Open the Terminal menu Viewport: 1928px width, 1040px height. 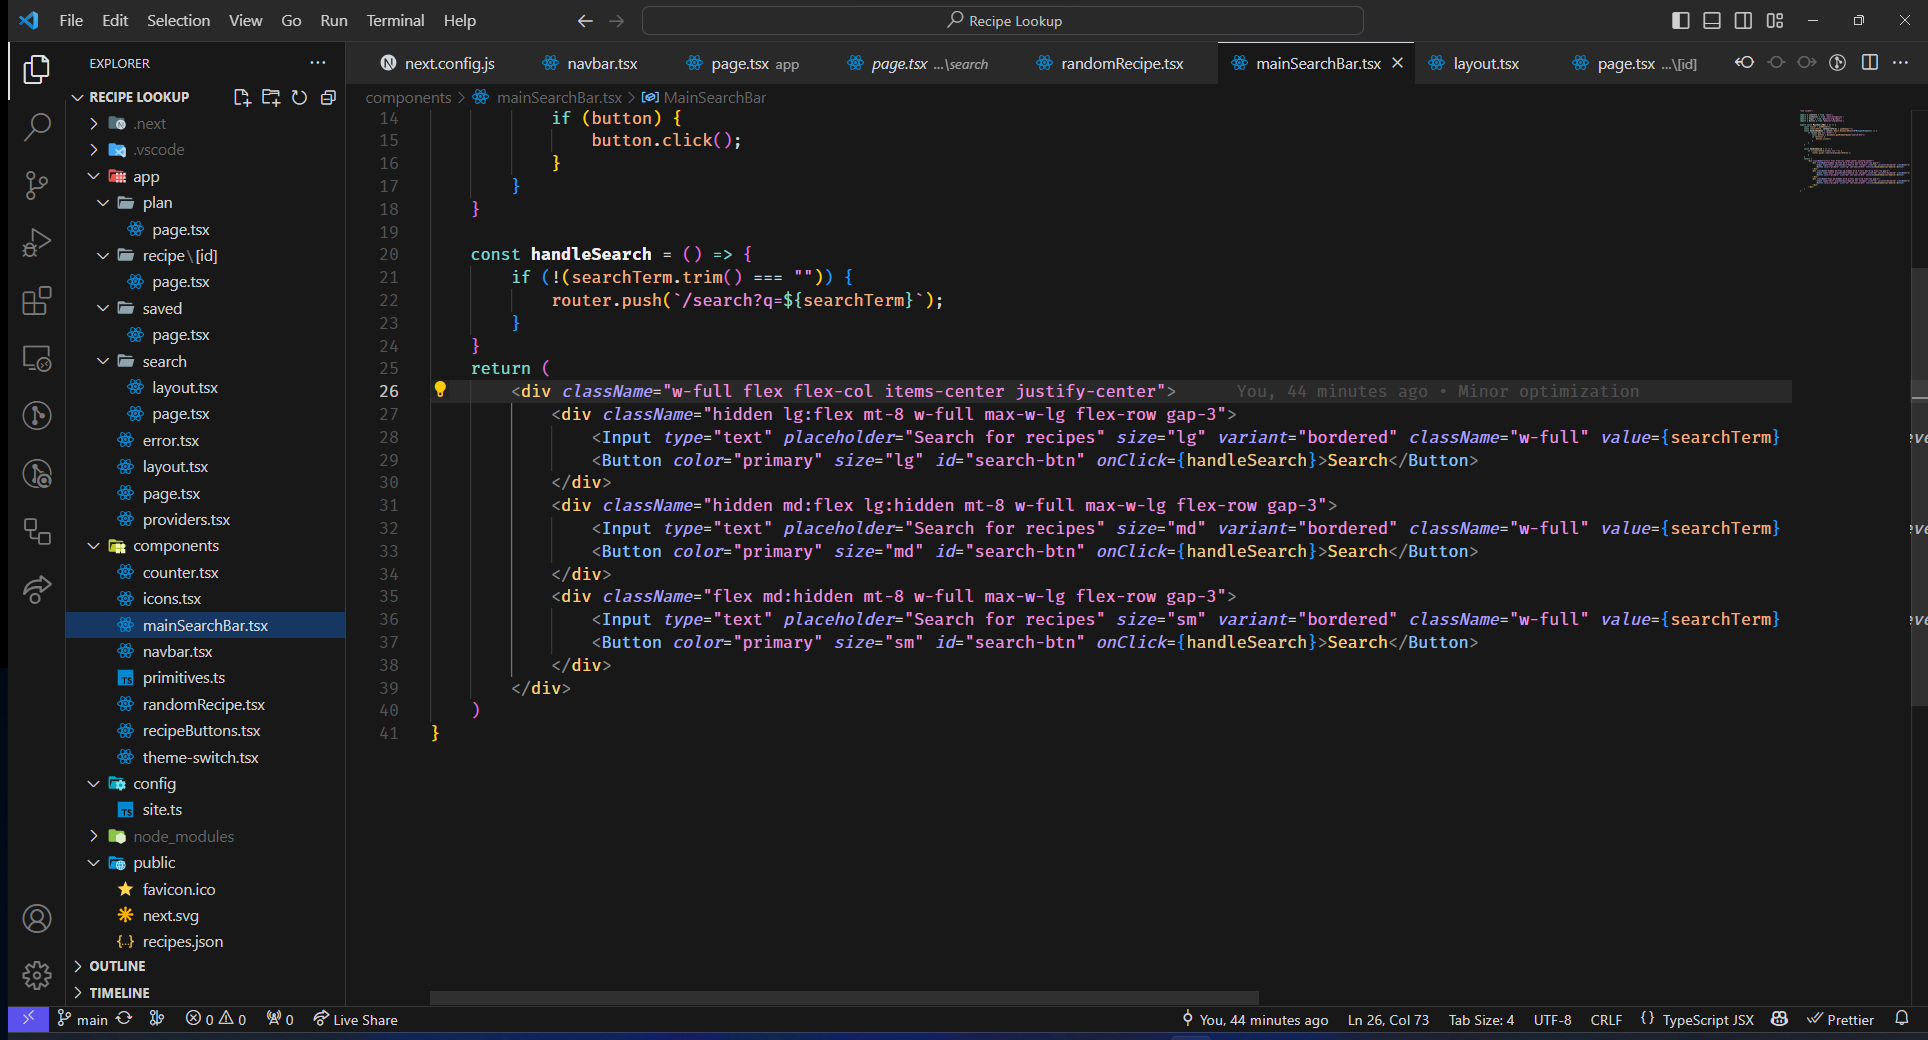[395, 20]
